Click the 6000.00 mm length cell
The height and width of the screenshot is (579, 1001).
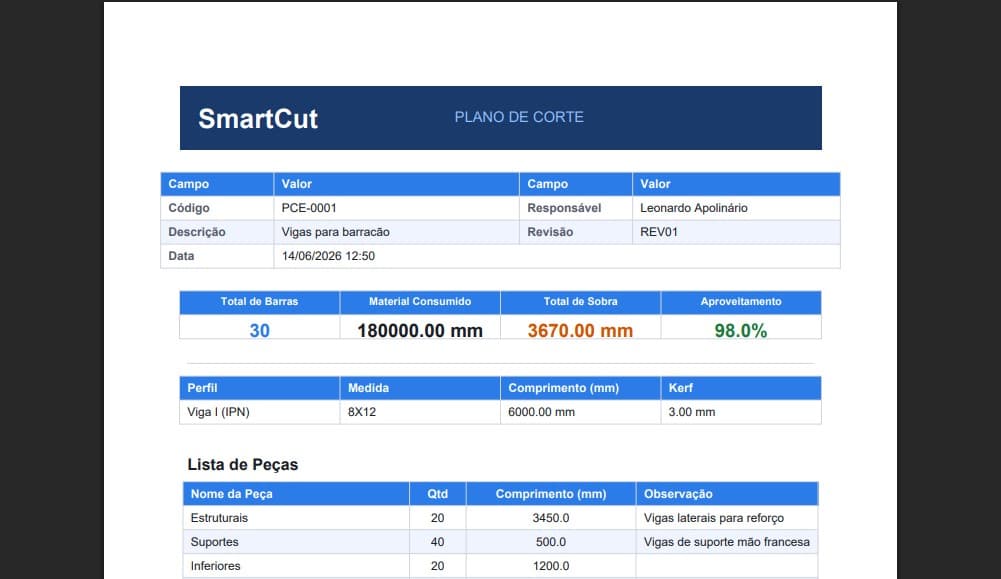point(541,412)
